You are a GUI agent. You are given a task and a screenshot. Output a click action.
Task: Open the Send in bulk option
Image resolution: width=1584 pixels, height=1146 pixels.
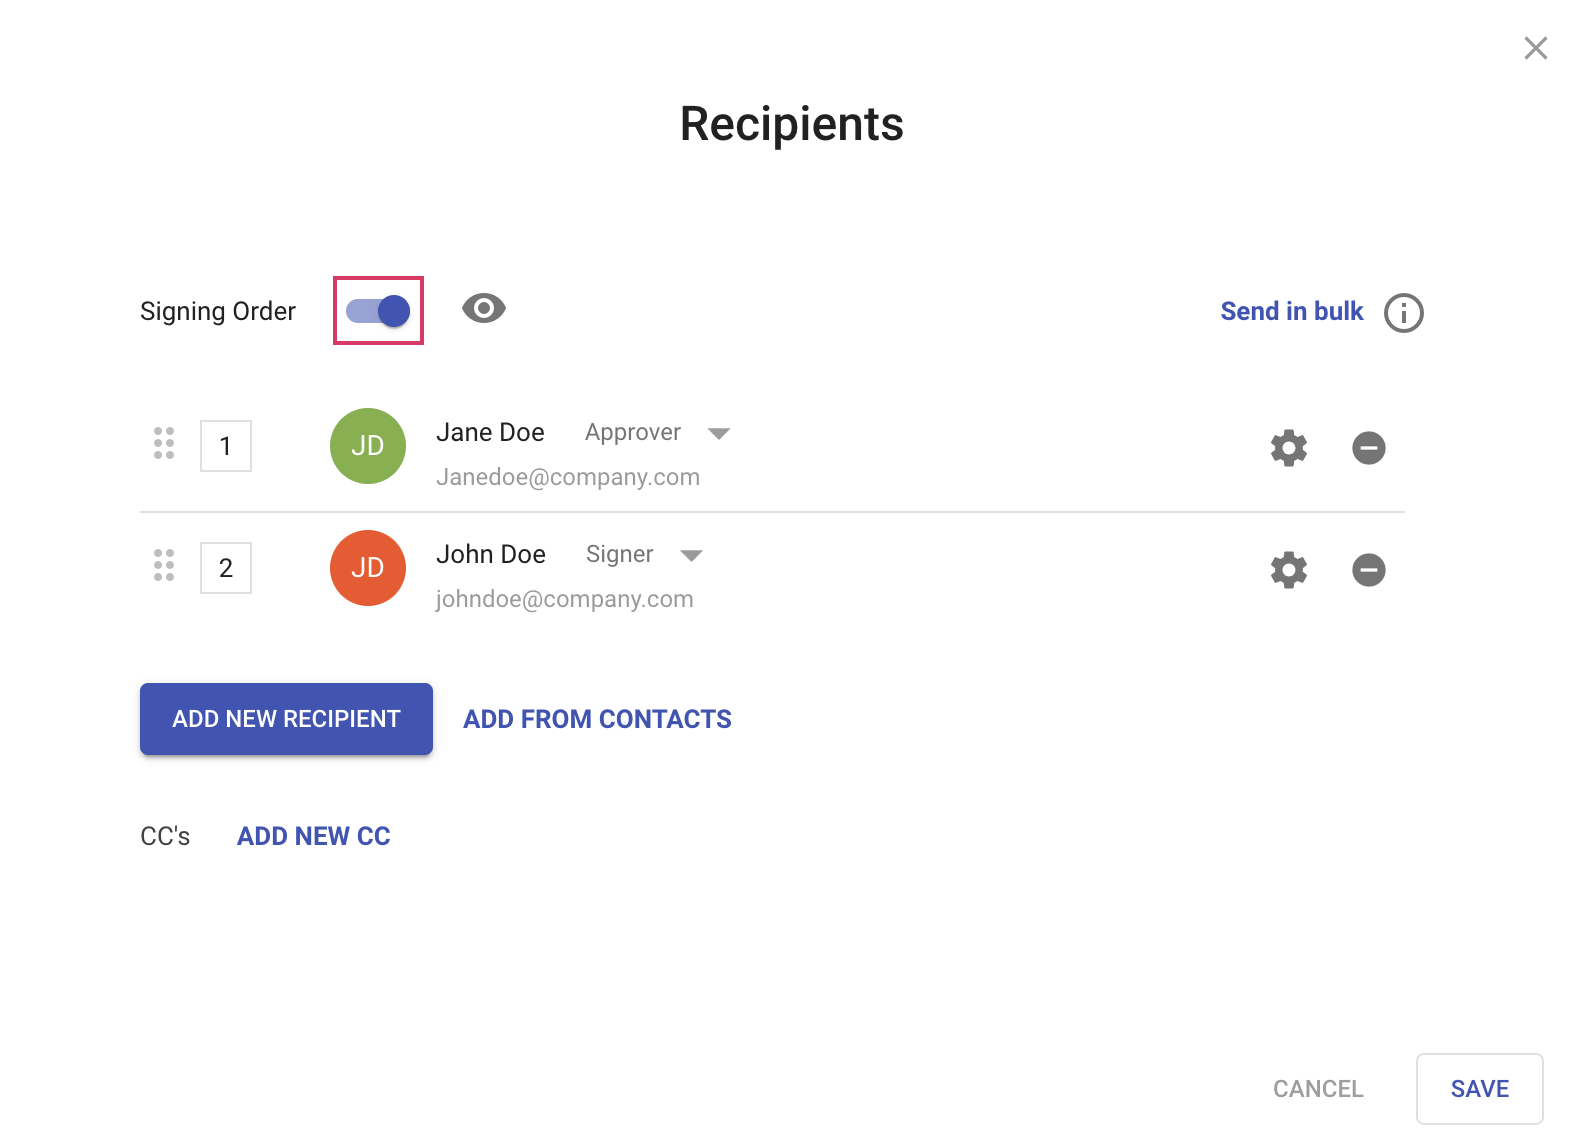click(x=1291, y=312)
